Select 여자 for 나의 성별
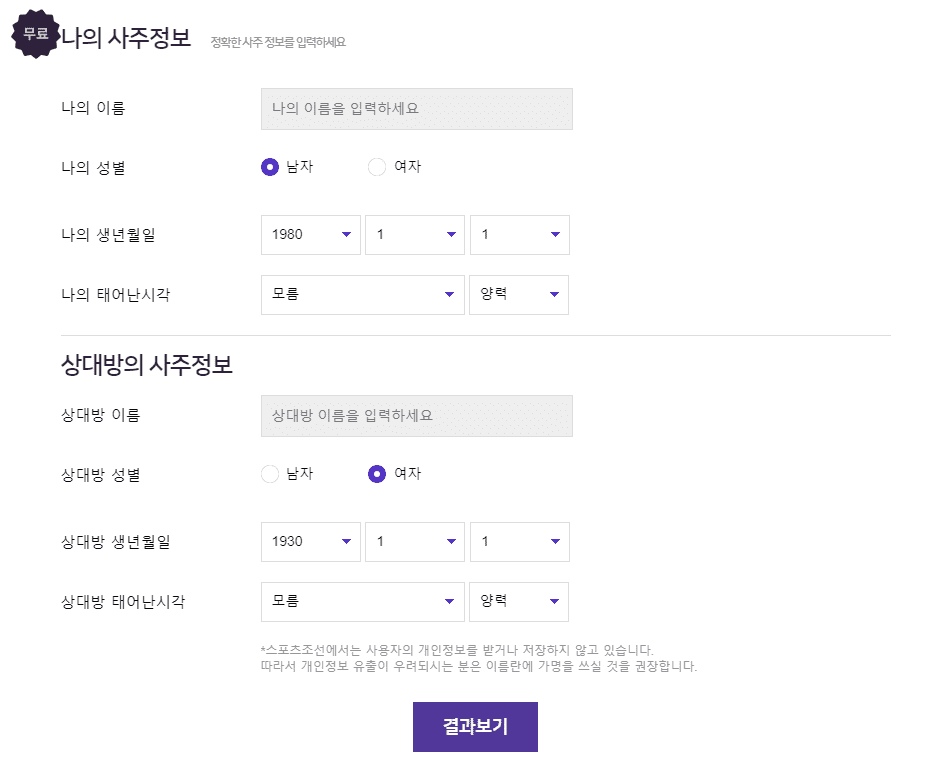The width and height of the screenshot is (932, 772). pyautogui.click(x=377, y=167)
